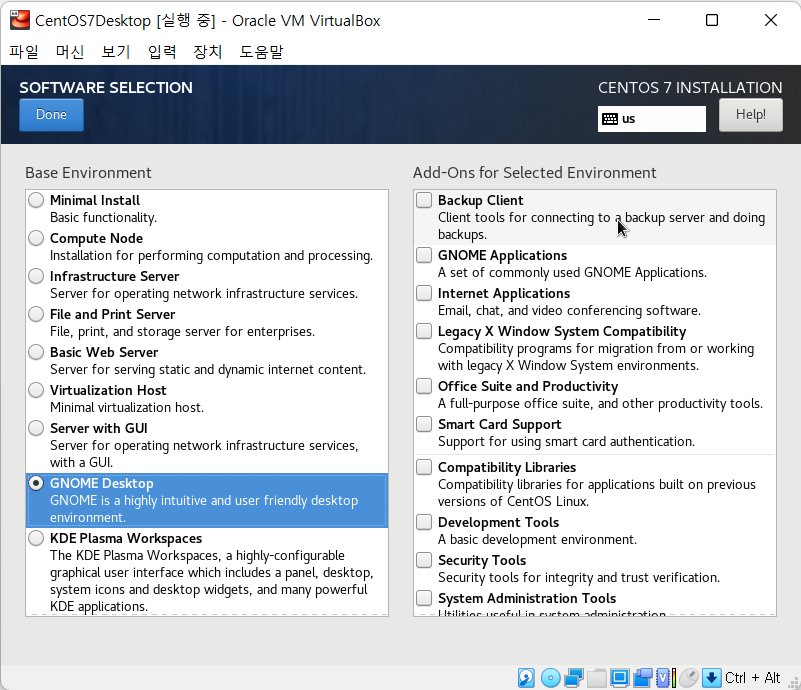This screenshot has height=690, width=801.
Task: Click the CPU load meter in the status bar
Action: coord(674,678)
